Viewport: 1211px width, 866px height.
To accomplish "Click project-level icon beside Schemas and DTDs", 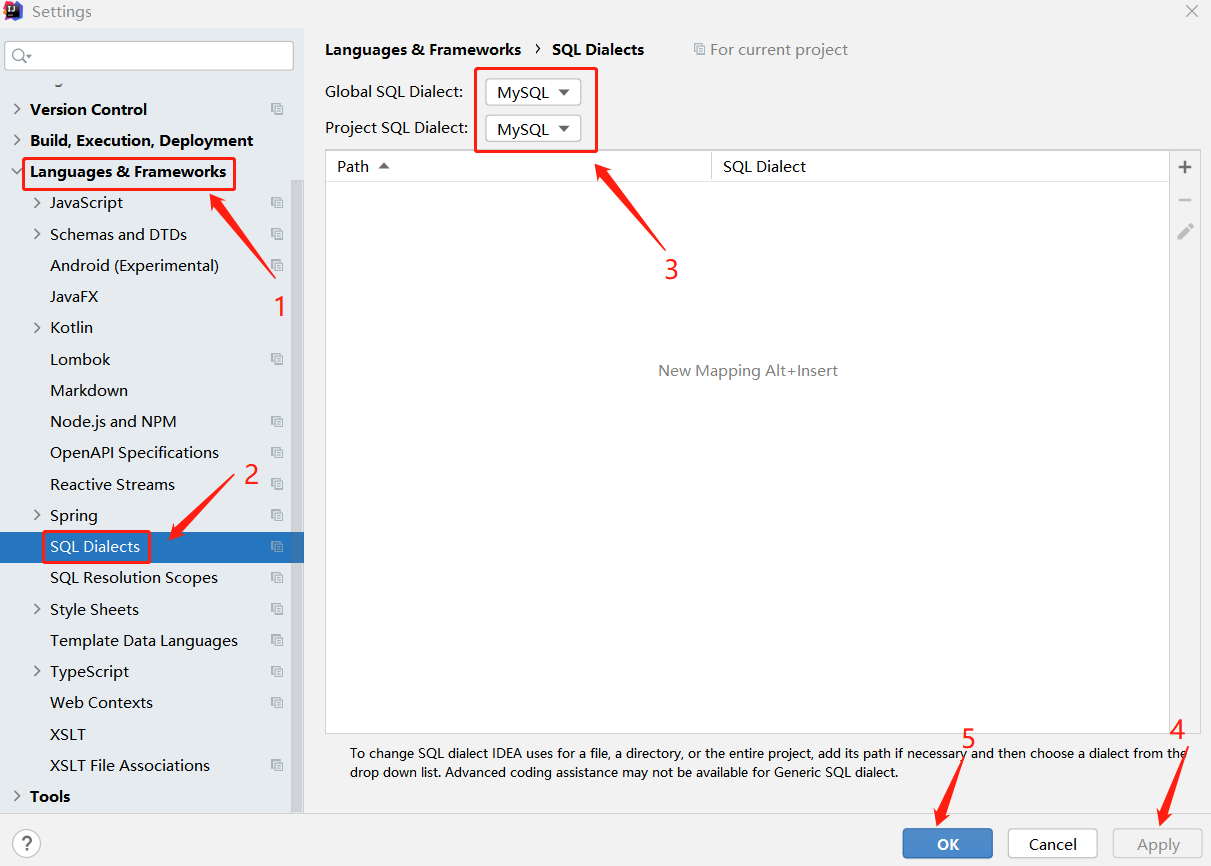I will click(x=277, y=235).
